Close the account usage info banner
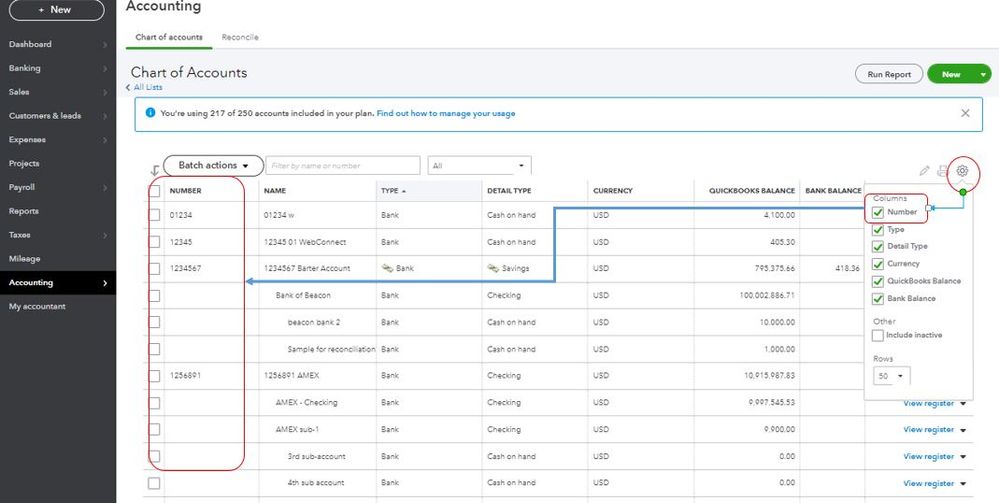The image size is (999, 503). coord(965,113)
